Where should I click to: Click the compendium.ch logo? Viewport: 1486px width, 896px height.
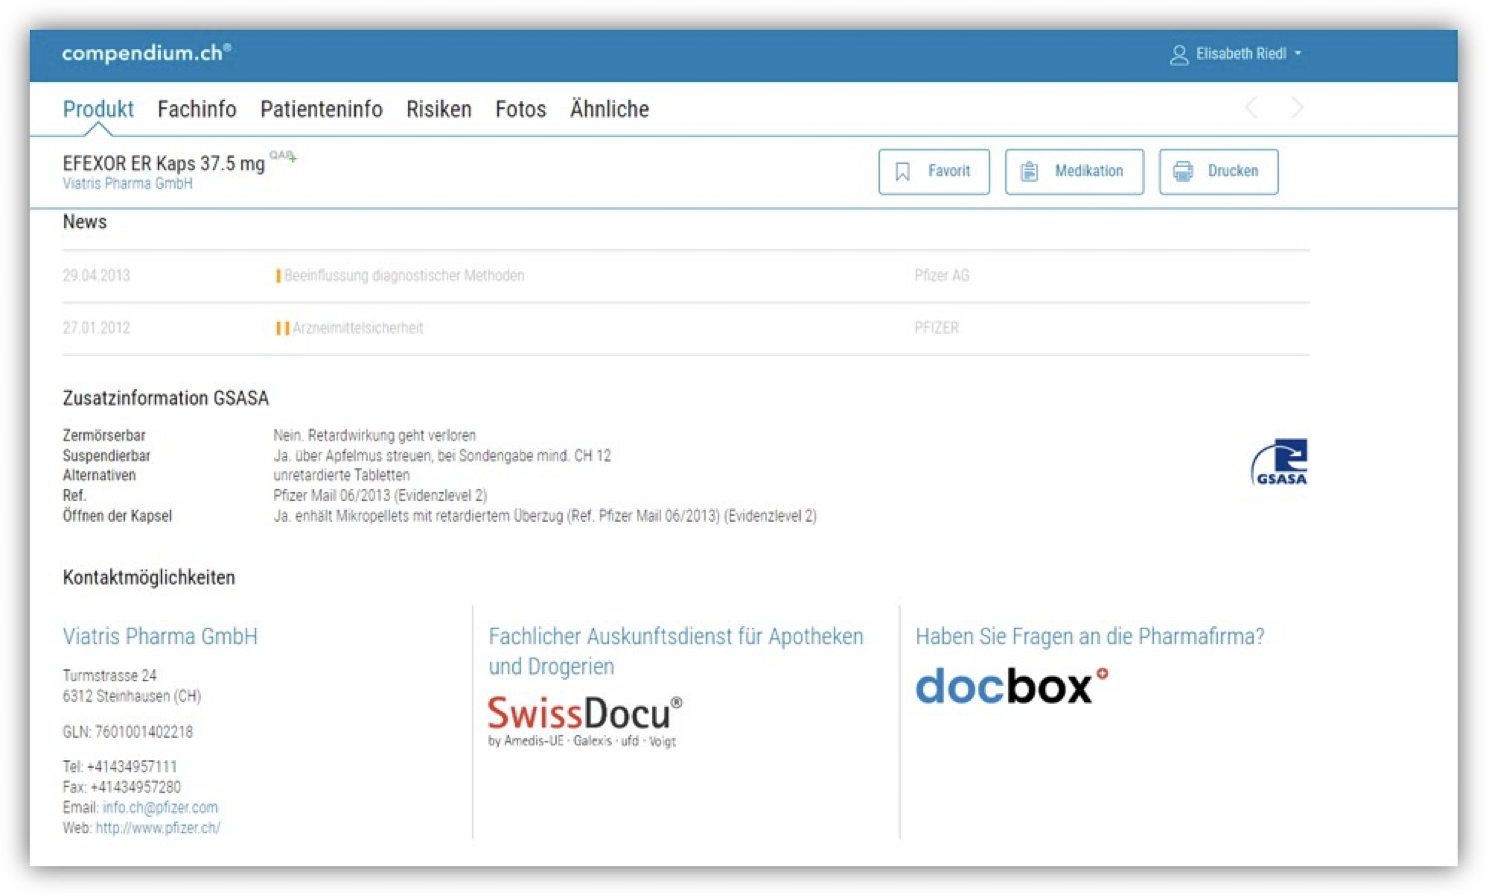146,53
